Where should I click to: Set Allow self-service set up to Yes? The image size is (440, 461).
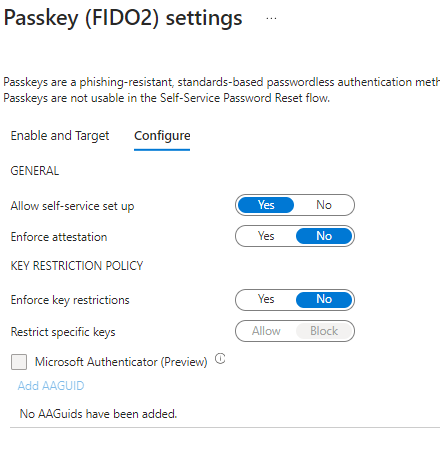(266, 205)
